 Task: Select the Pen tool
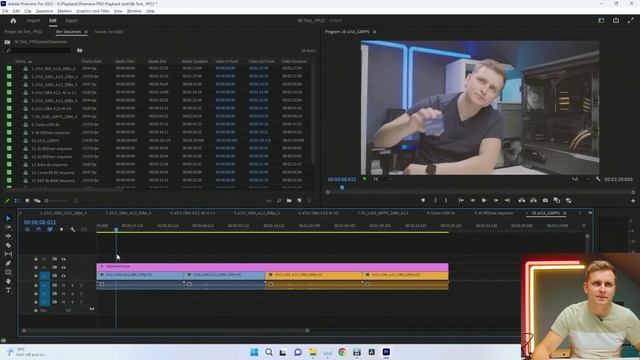coord(8,263)
